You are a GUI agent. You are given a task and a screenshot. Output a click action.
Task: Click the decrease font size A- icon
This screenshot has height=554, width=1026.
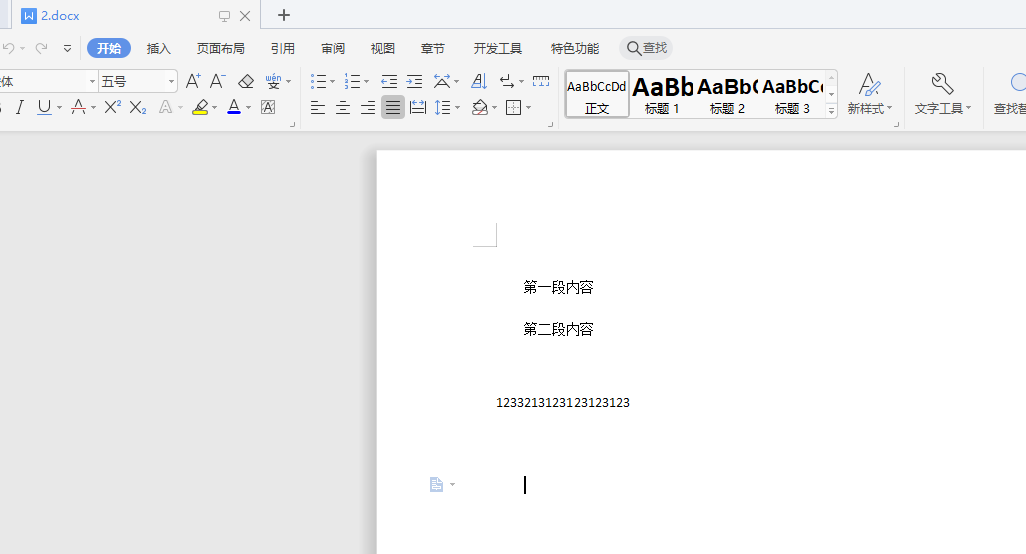(218, 81)
